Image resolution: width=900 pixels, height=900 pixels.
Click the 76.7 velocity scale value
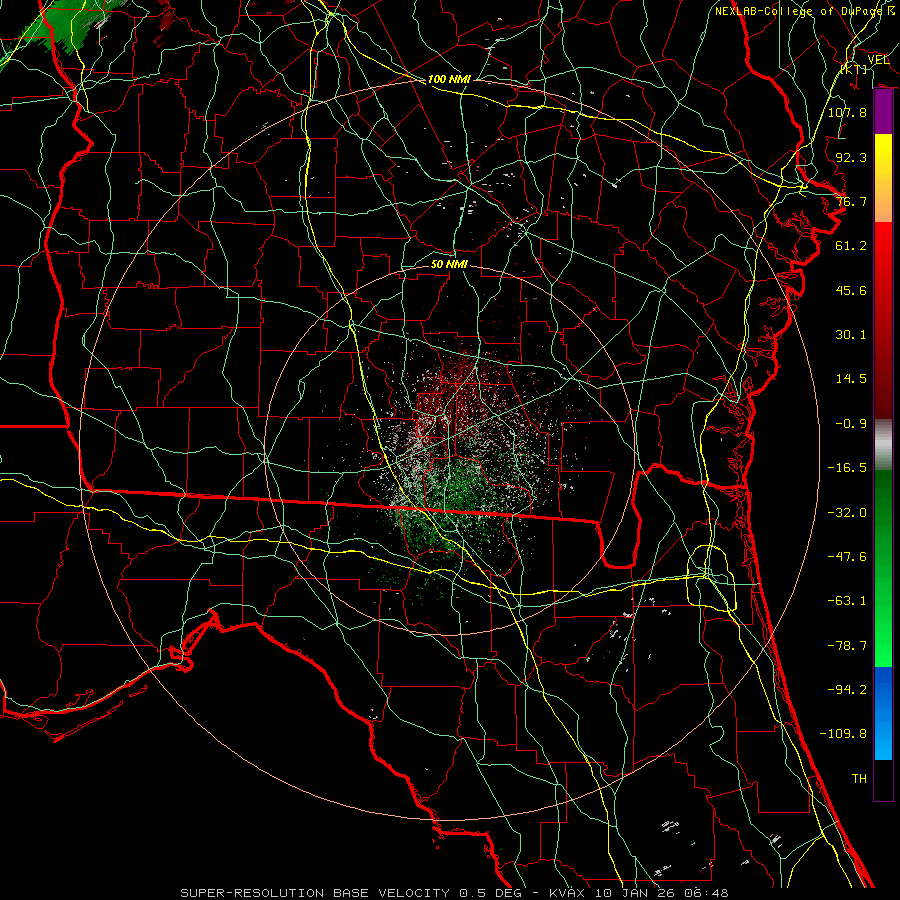pyautogui.click(x=851, y=201)
